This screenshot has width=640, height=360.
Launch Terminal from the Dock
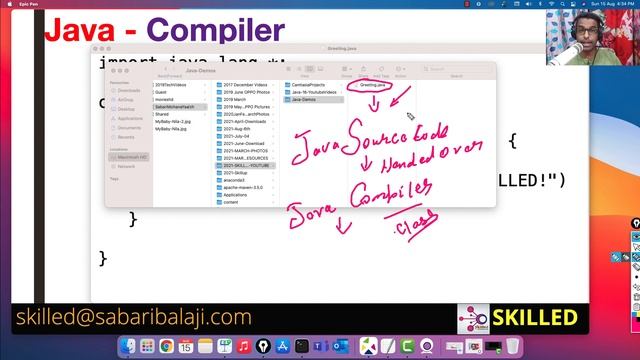click(302, 346)
